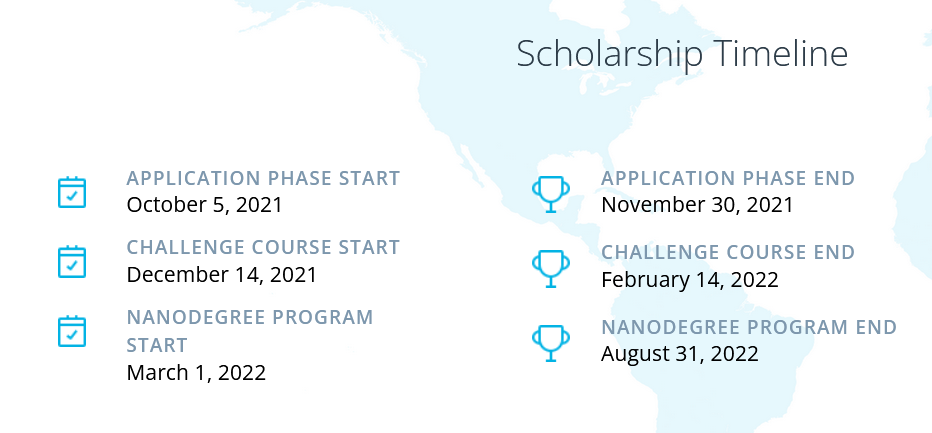Select the March 1, 2022 date

pyautogui.click(x=196, y=373)
